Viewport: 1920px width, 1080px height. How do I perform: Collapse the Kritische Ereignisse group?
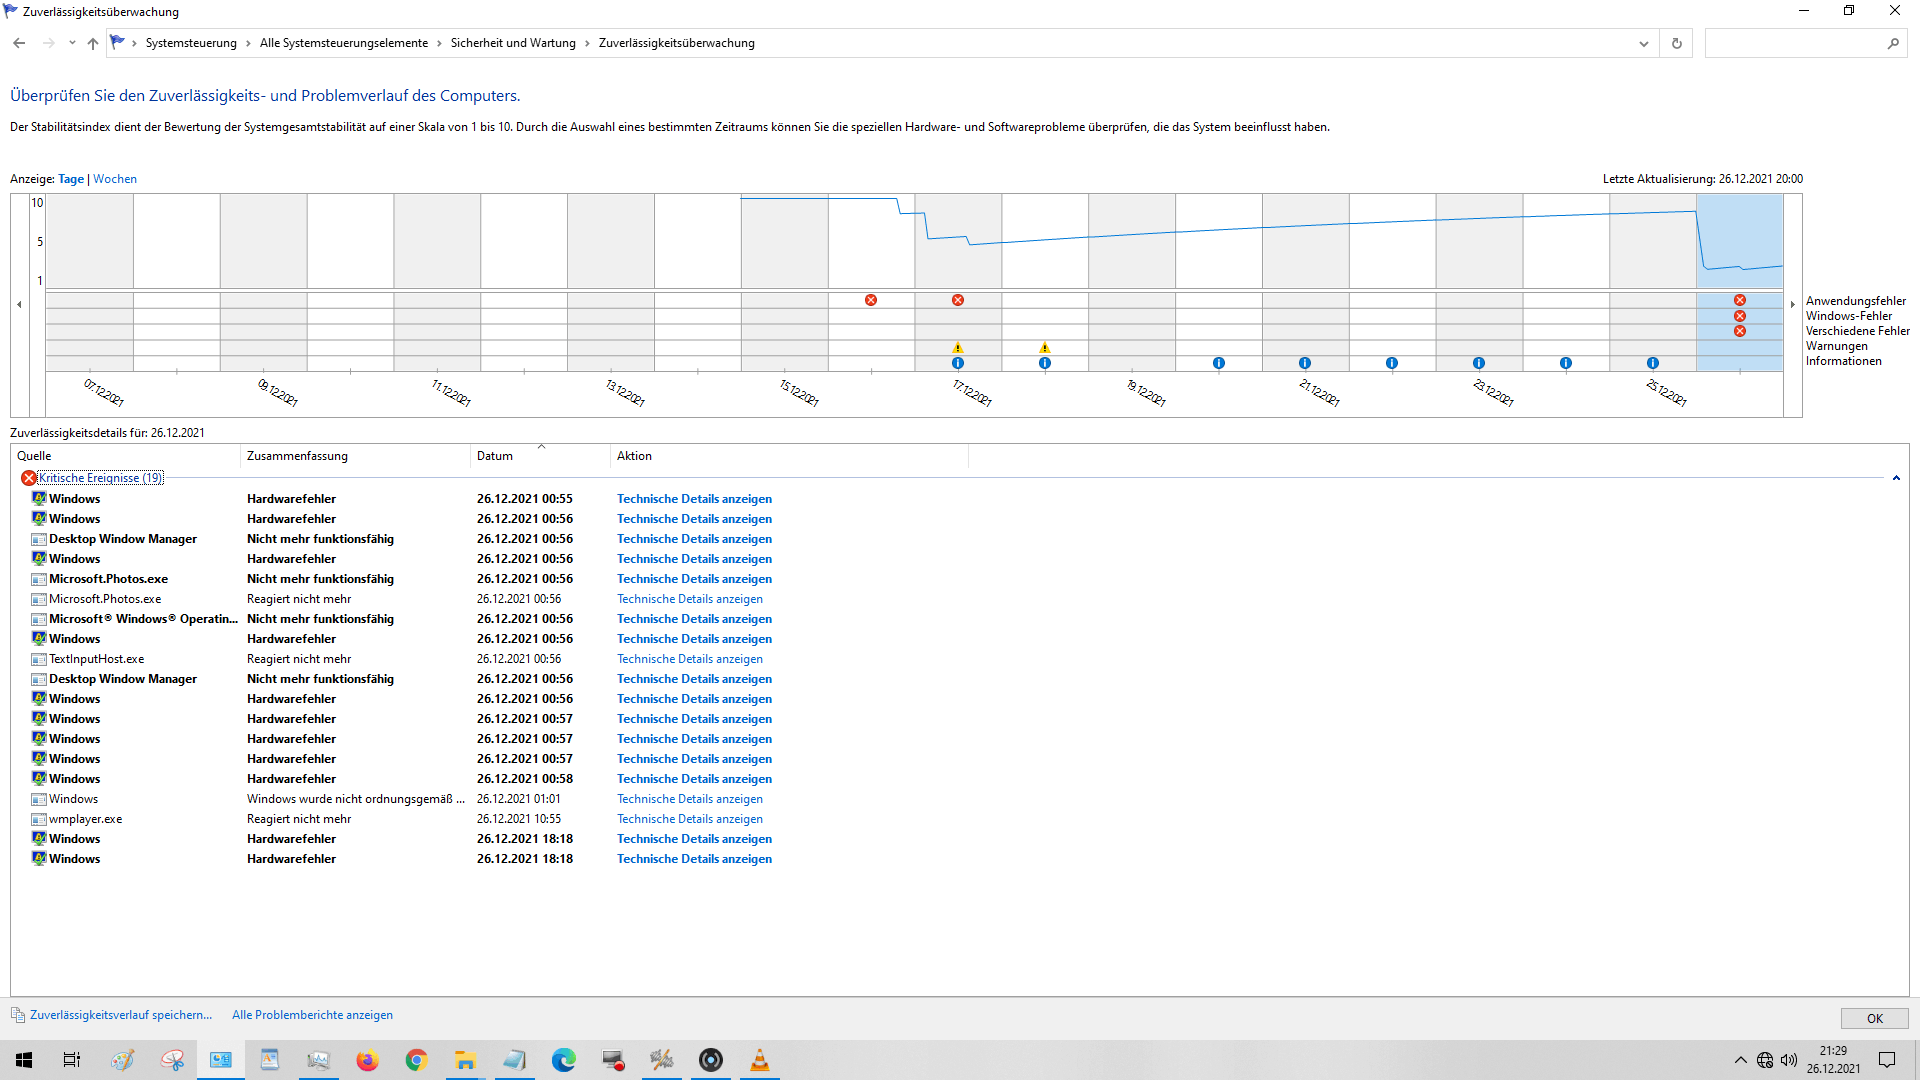click(1896, 478)
